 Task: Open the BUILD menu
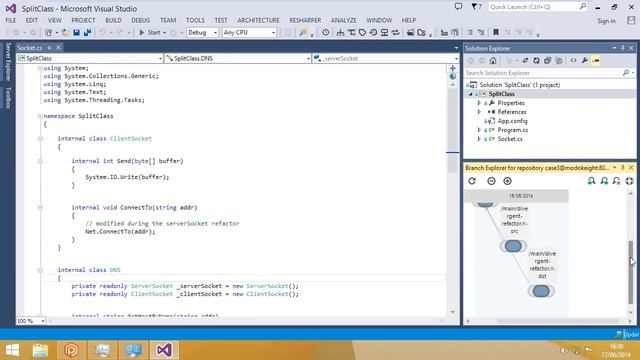click(x=113, y=20)
